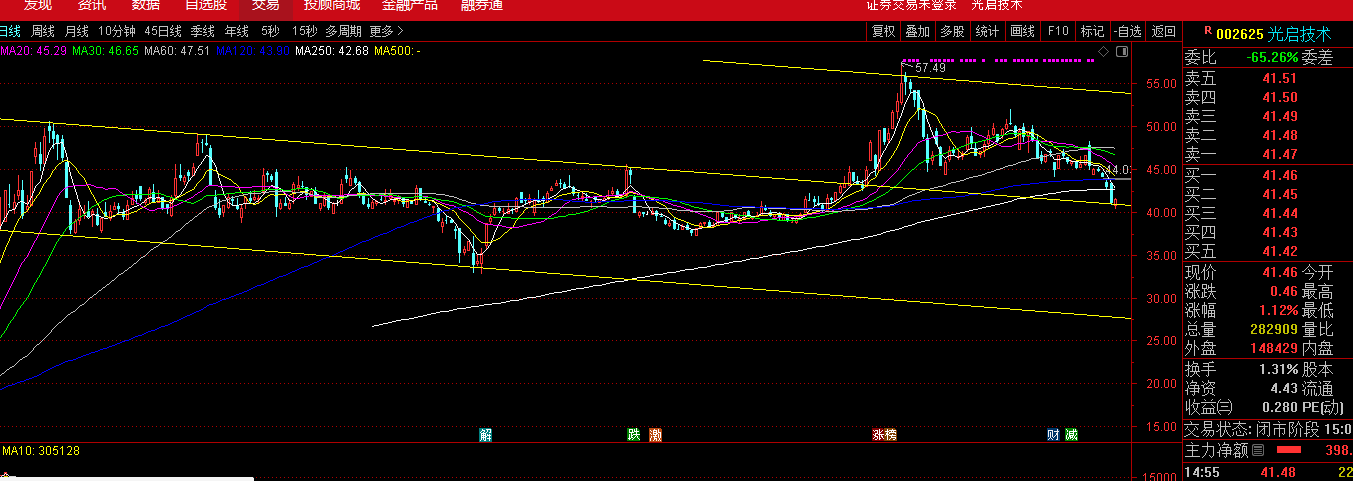Click the 交易状态 闭市阶段 status row
Viewport: 1353px width, 481px height.
pos(1268,429)
